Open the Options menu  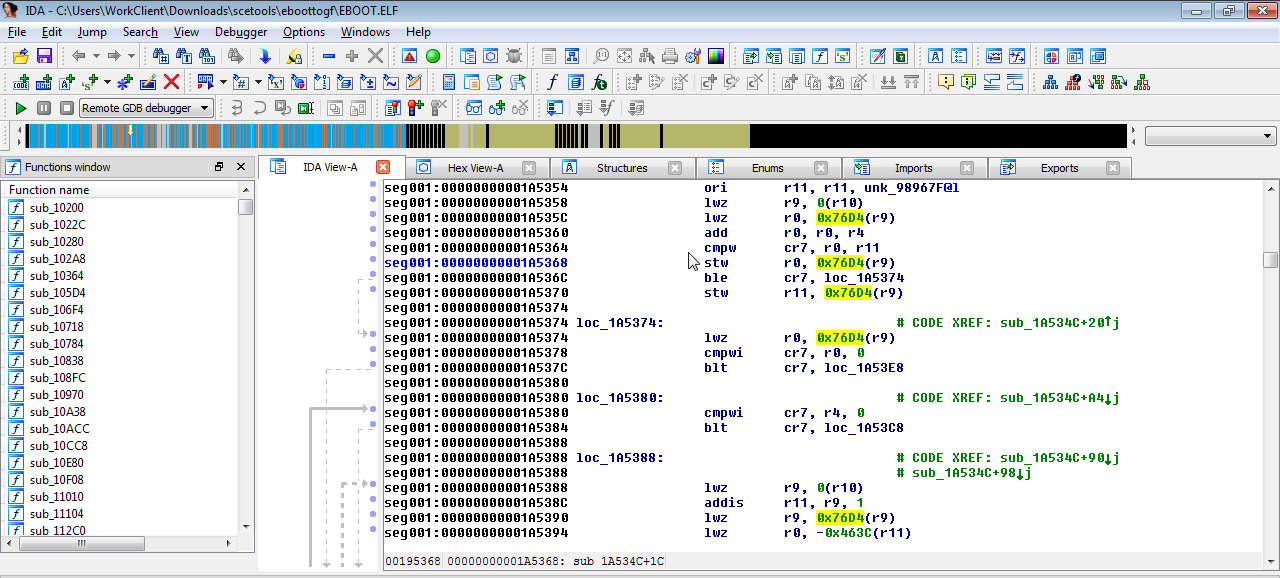[x=304, y=32]
